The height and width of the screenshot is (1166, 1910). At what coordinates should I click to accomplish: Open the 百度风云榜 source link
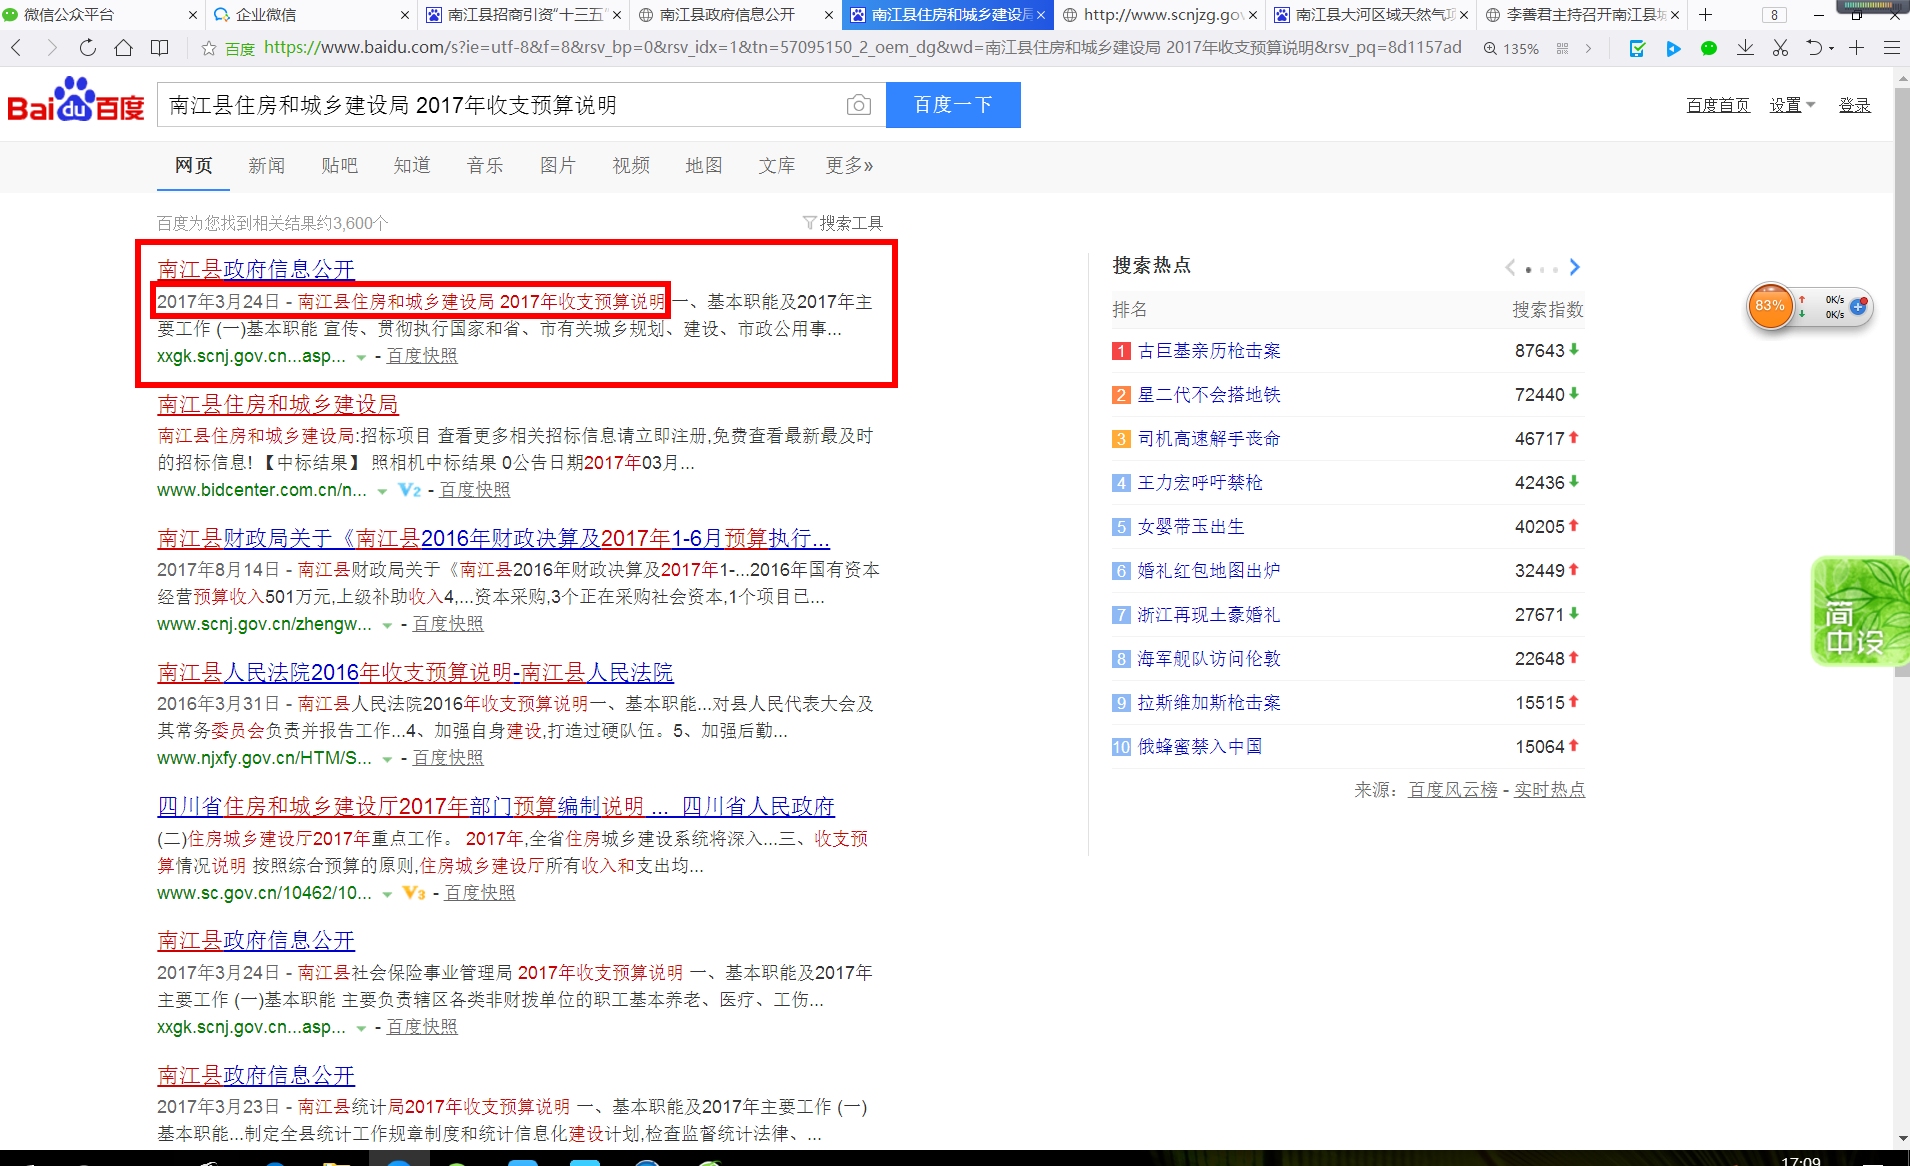click(1453, 790)
